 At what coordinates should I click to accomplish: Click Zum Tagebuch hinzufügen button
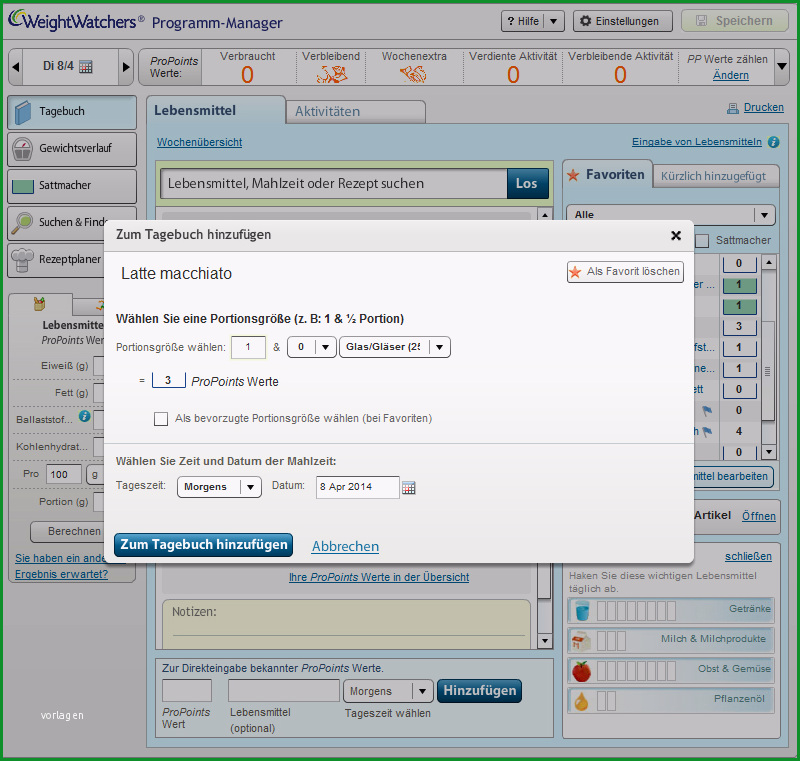204,545
